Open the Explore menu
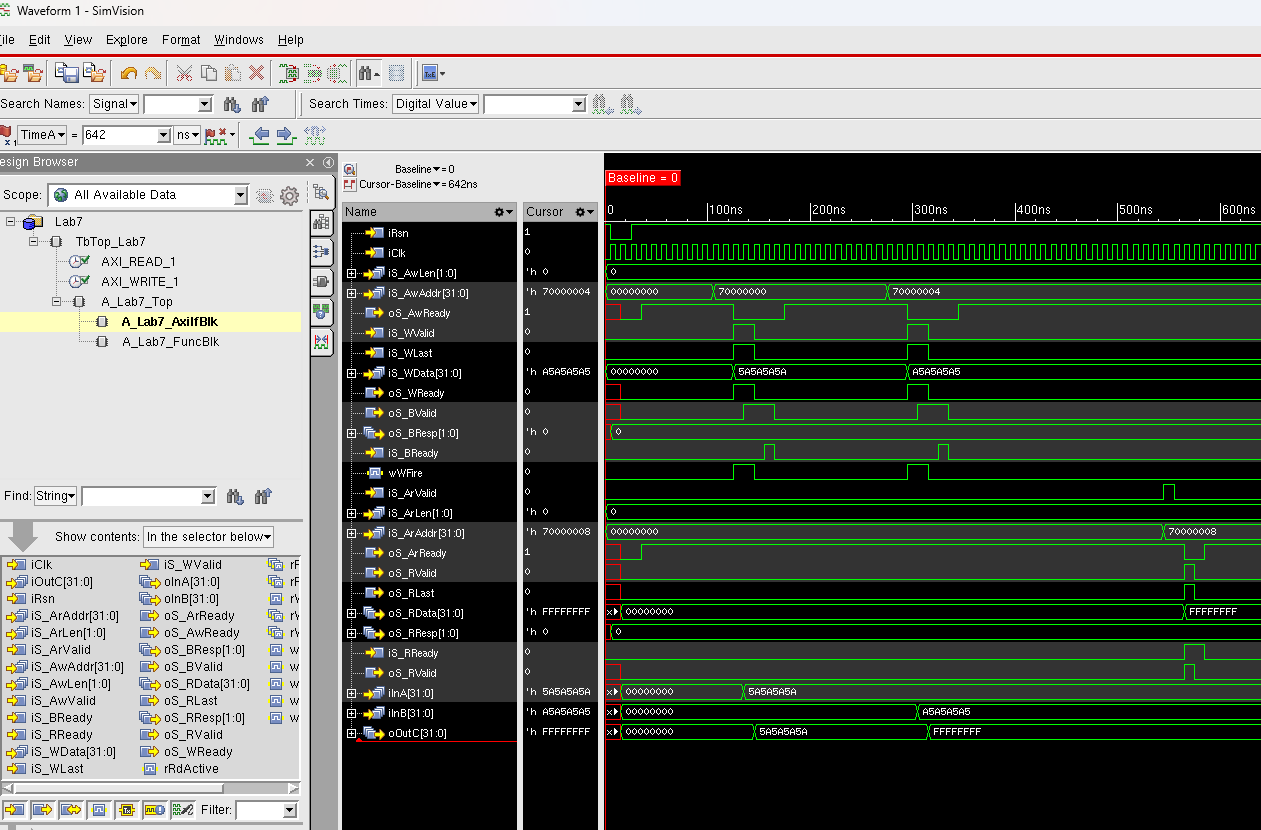Image resolution: width=1261 pixels, height=830 pixels. coord(127,40)
